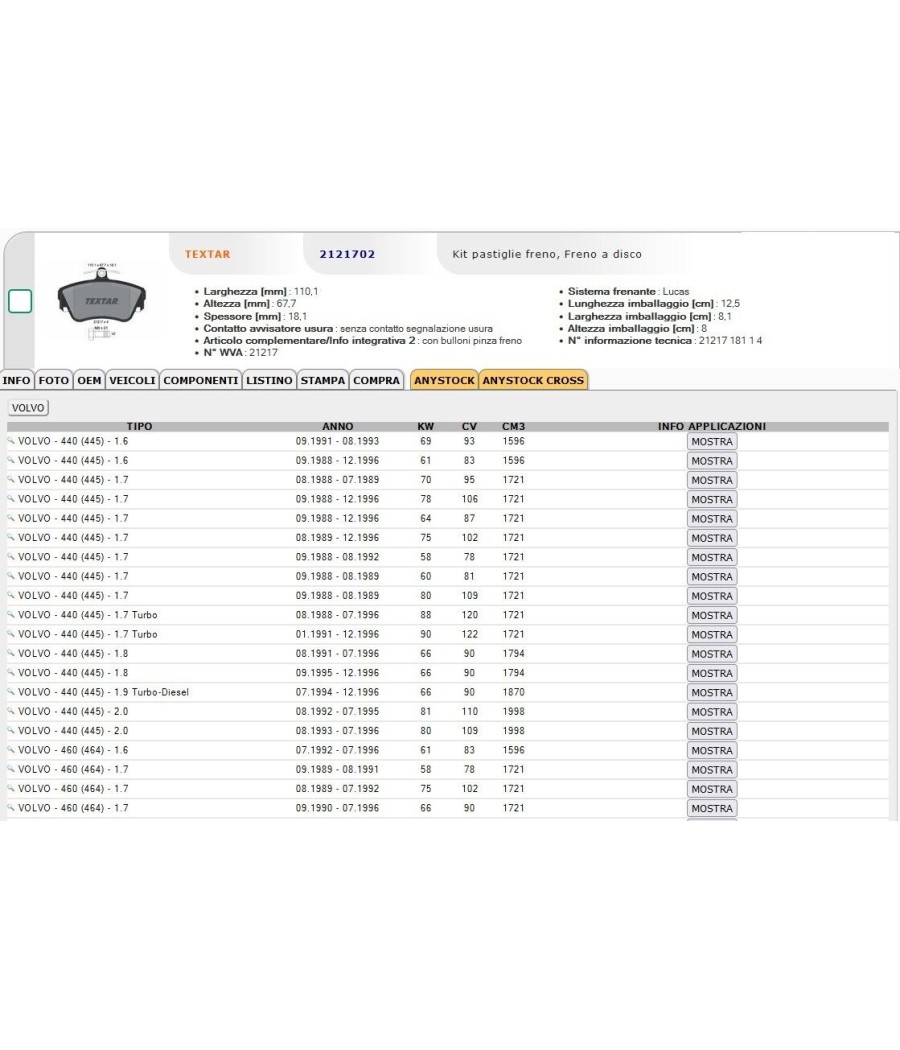Click MOSTRA for Volvo 460 1.6
Viewport: 900px width, 1050px height.
click(x=712, y=751)
